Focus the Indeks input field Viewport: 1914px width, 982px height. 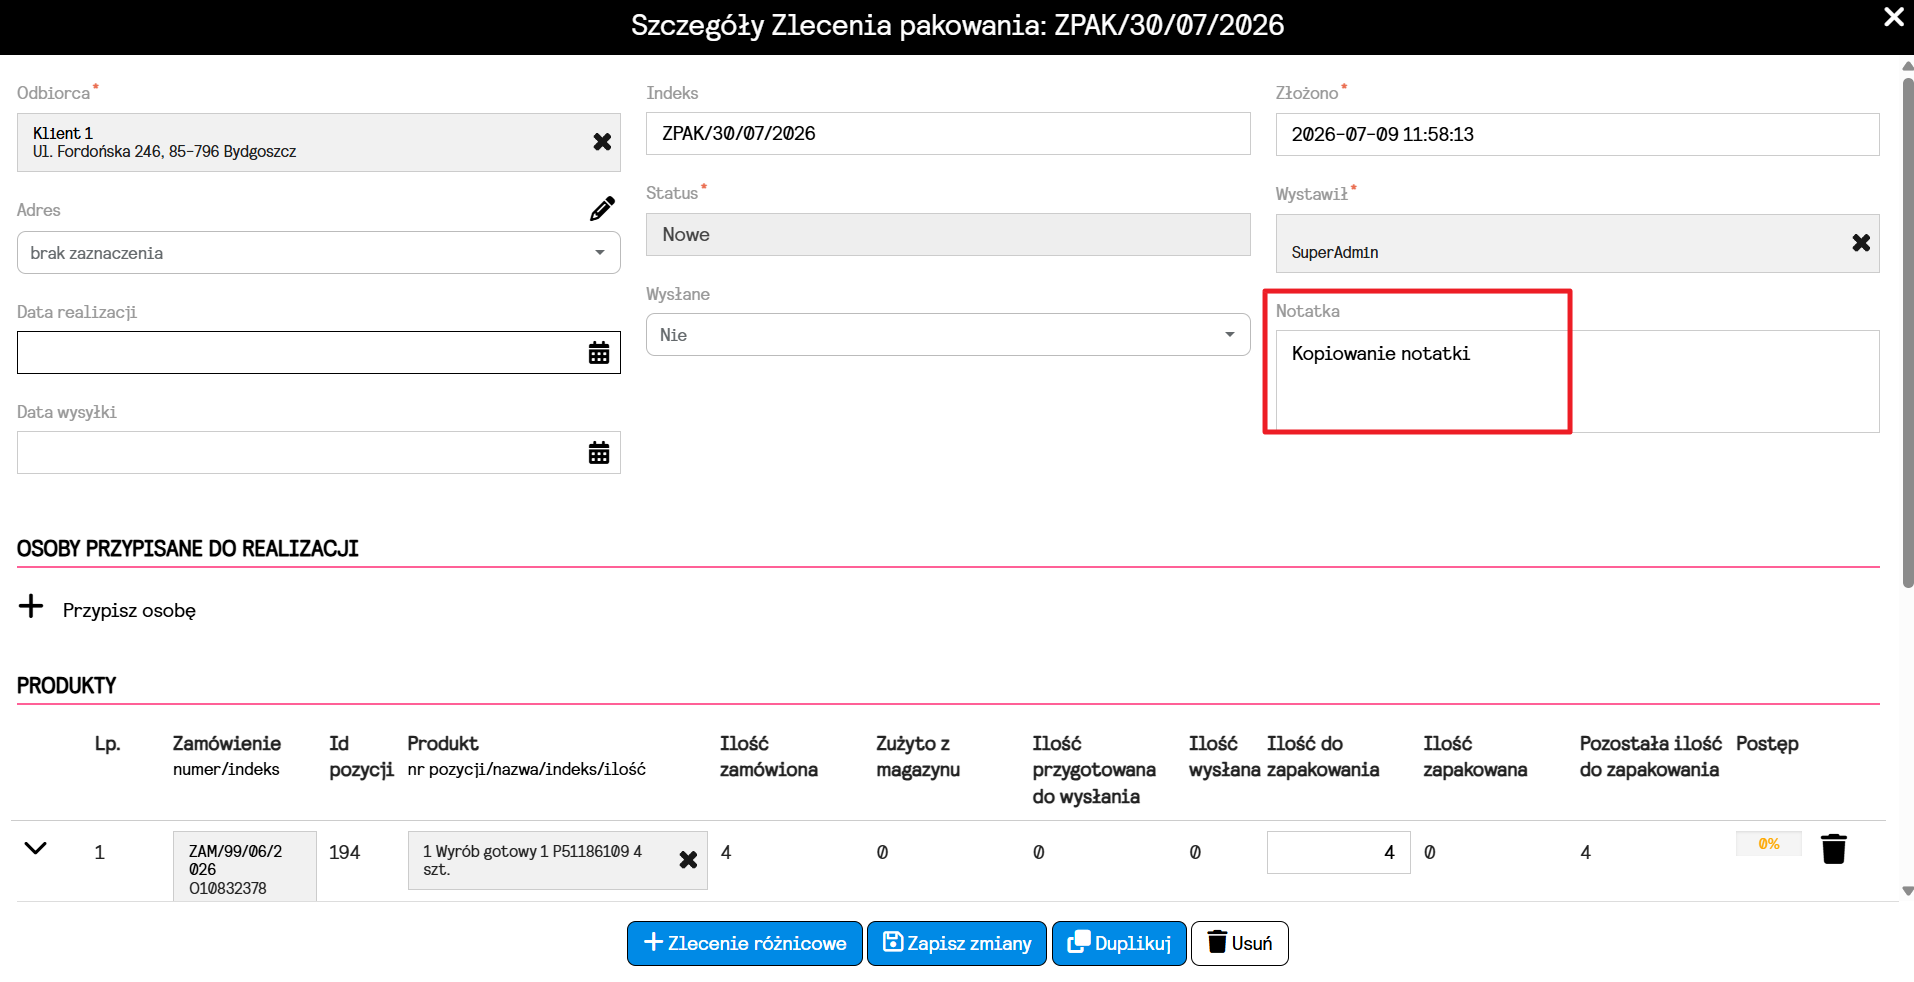[x=948, y=134]
